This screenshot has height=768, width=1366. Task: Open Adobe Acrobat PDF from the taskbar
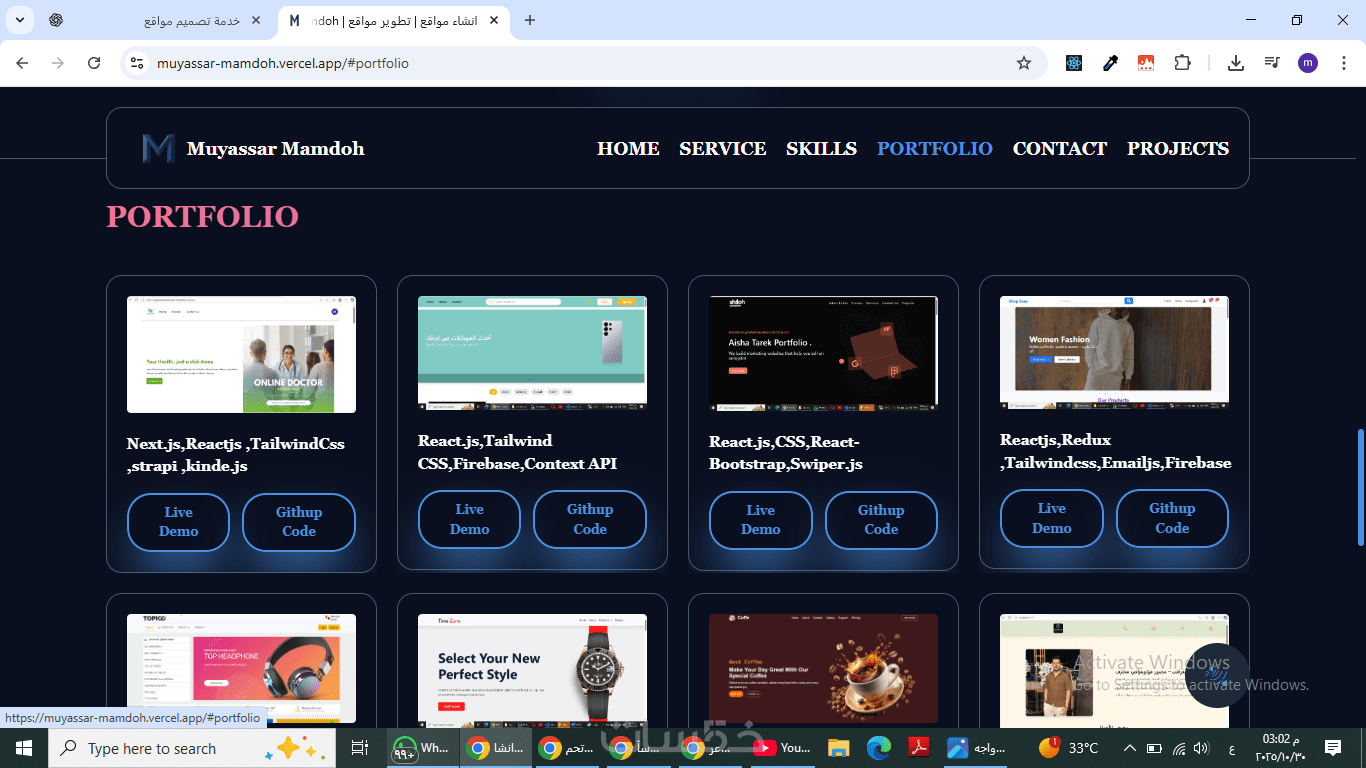[x=919, y=748]
